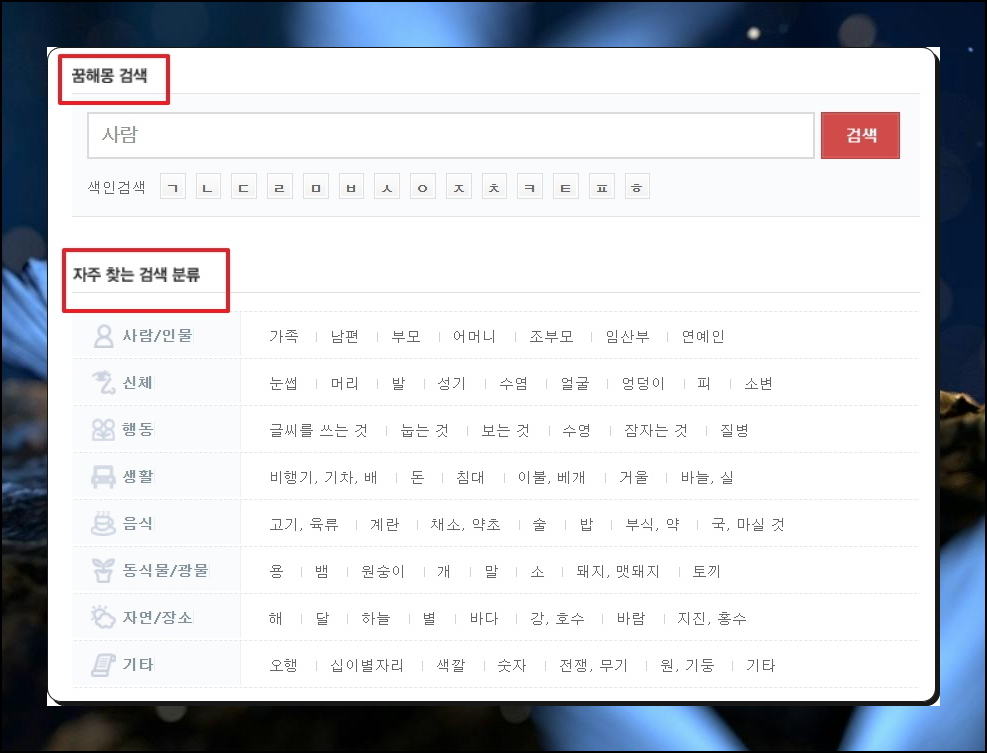Select index consonant ㅇ button
The width and height of the screenshot is (987, 753).
[422, 187]
